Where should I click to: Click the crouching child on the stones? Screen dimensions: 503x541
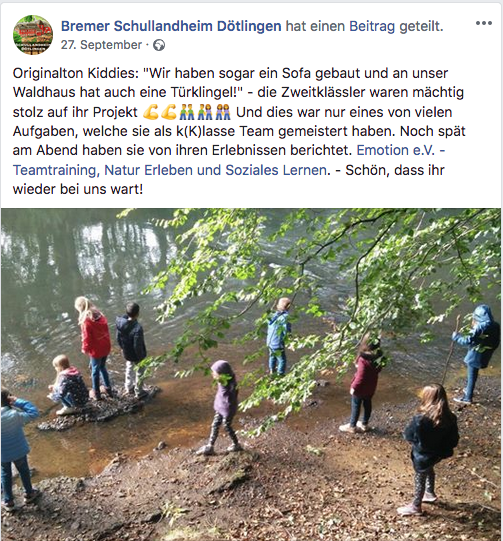click(x=68, y=385)
